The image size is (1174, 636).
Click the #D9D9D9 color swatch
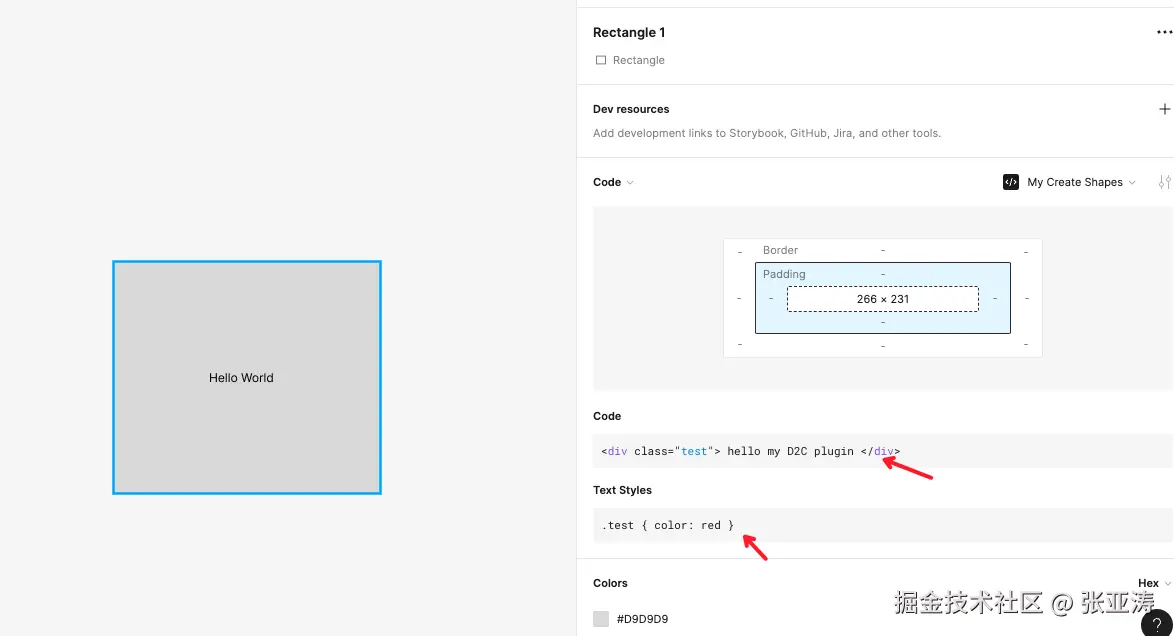601,619
